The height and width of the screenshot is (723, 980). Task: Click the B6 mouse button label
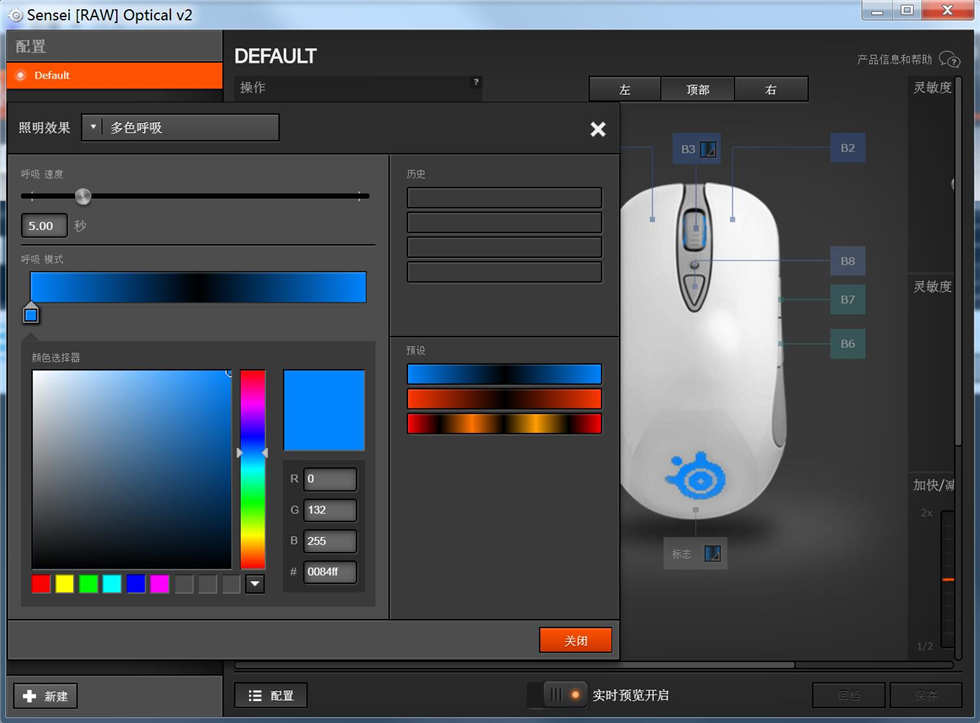point(848,344)
